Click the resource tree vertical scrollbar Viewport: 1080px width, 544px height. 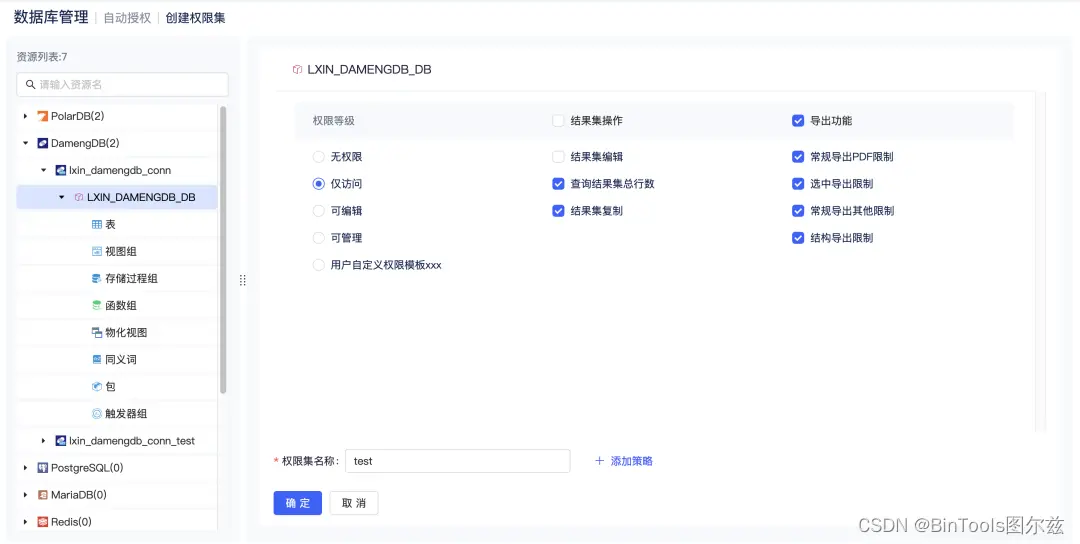click(222, 249)
